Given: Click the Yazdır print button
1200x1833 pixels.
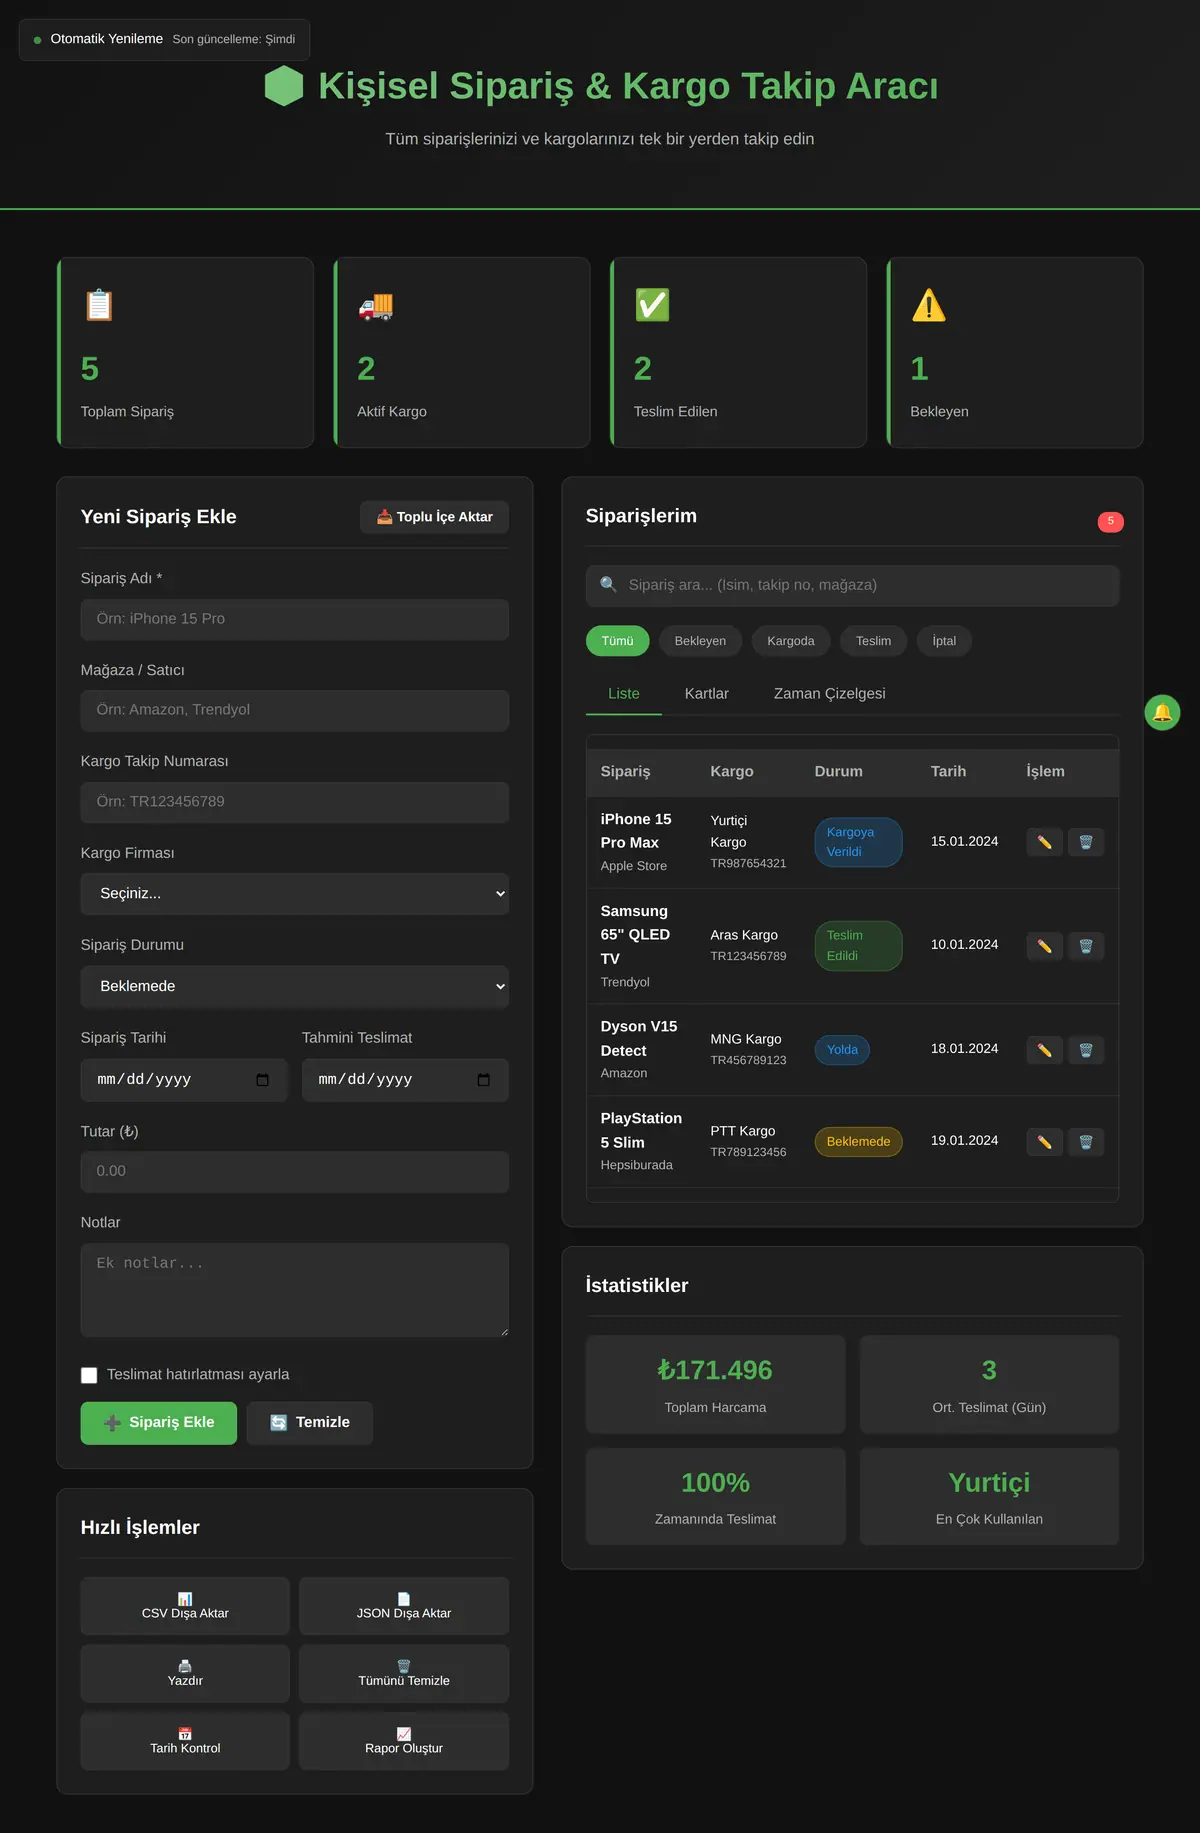Looking at the screenshot, I should point(185,1674).
